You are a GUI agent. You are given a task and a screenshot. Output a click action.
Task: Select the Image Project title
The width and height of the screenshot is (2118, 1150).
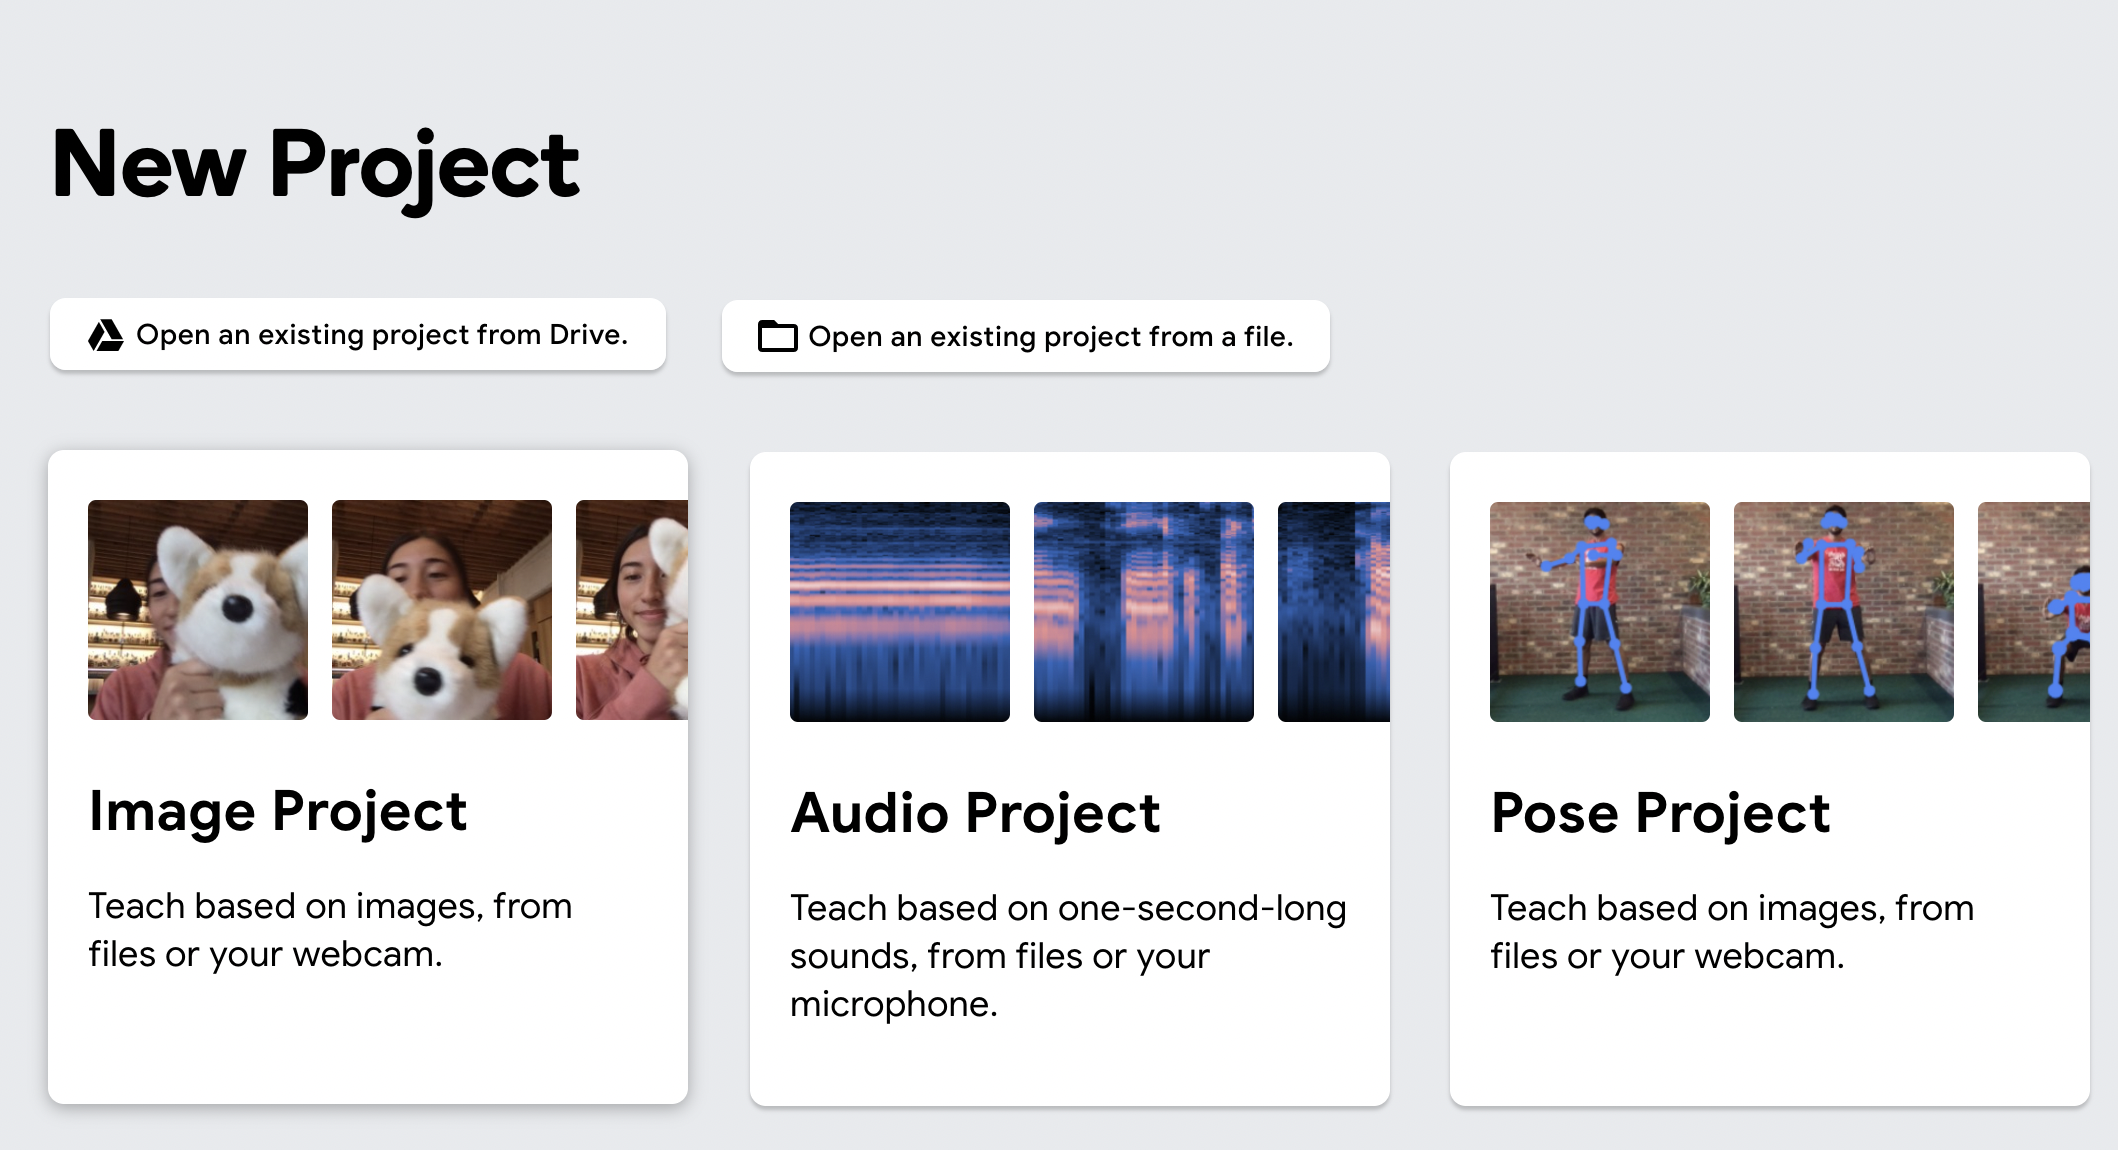(278, 811)
